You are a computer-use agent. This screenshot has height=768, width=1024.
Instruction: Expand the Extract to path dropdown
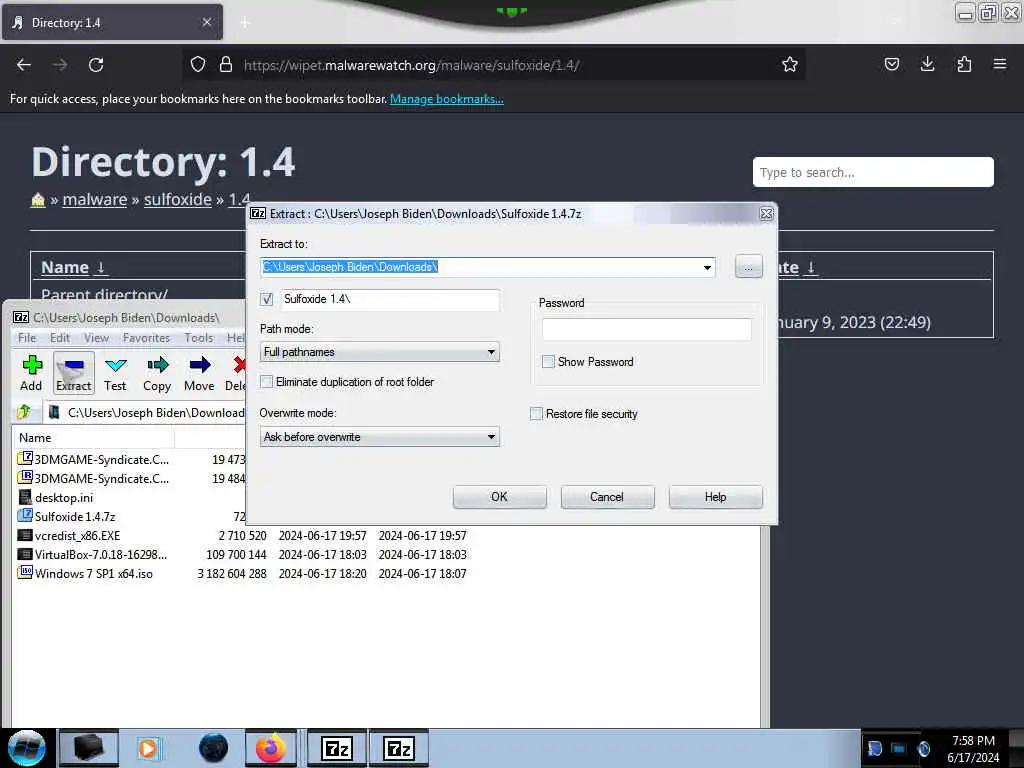click(x=707, y=267)
